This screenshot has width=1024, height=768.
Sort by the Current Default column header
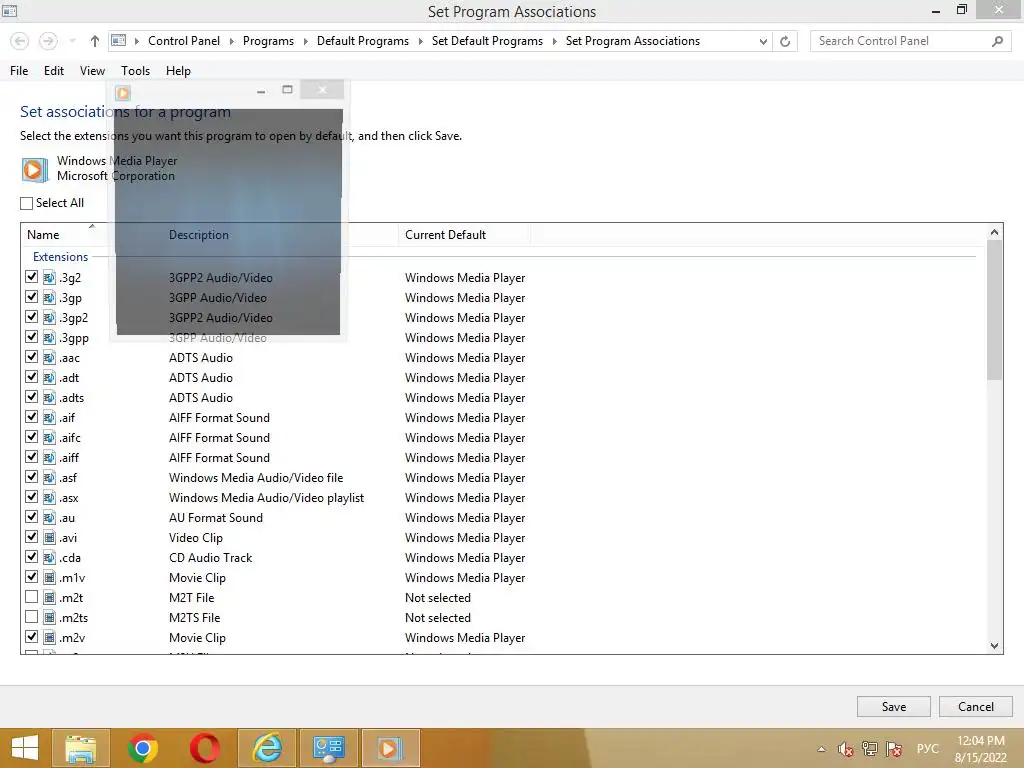click(445, 235)
